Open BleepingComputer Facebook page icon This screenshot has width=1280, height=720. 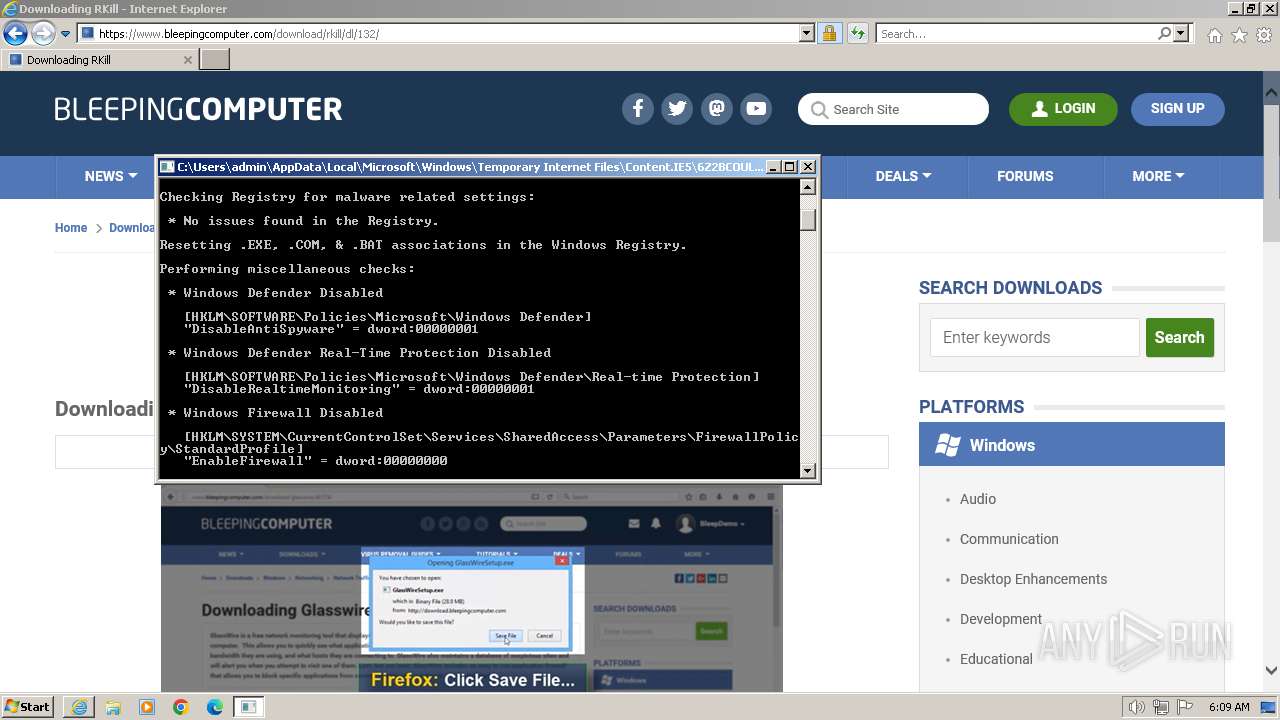point(638,109)
